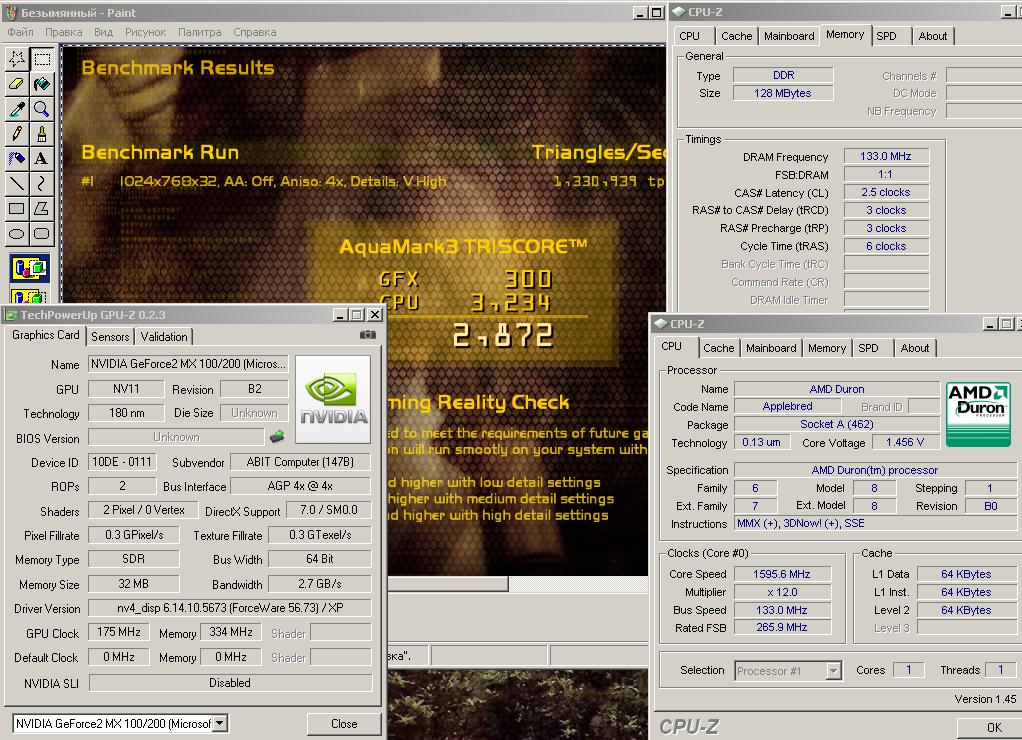Viewport: 1022px width, 740px height.
Task: Switch to Sensors tab in GPU-Z
Action: click(x=110, y=336)
